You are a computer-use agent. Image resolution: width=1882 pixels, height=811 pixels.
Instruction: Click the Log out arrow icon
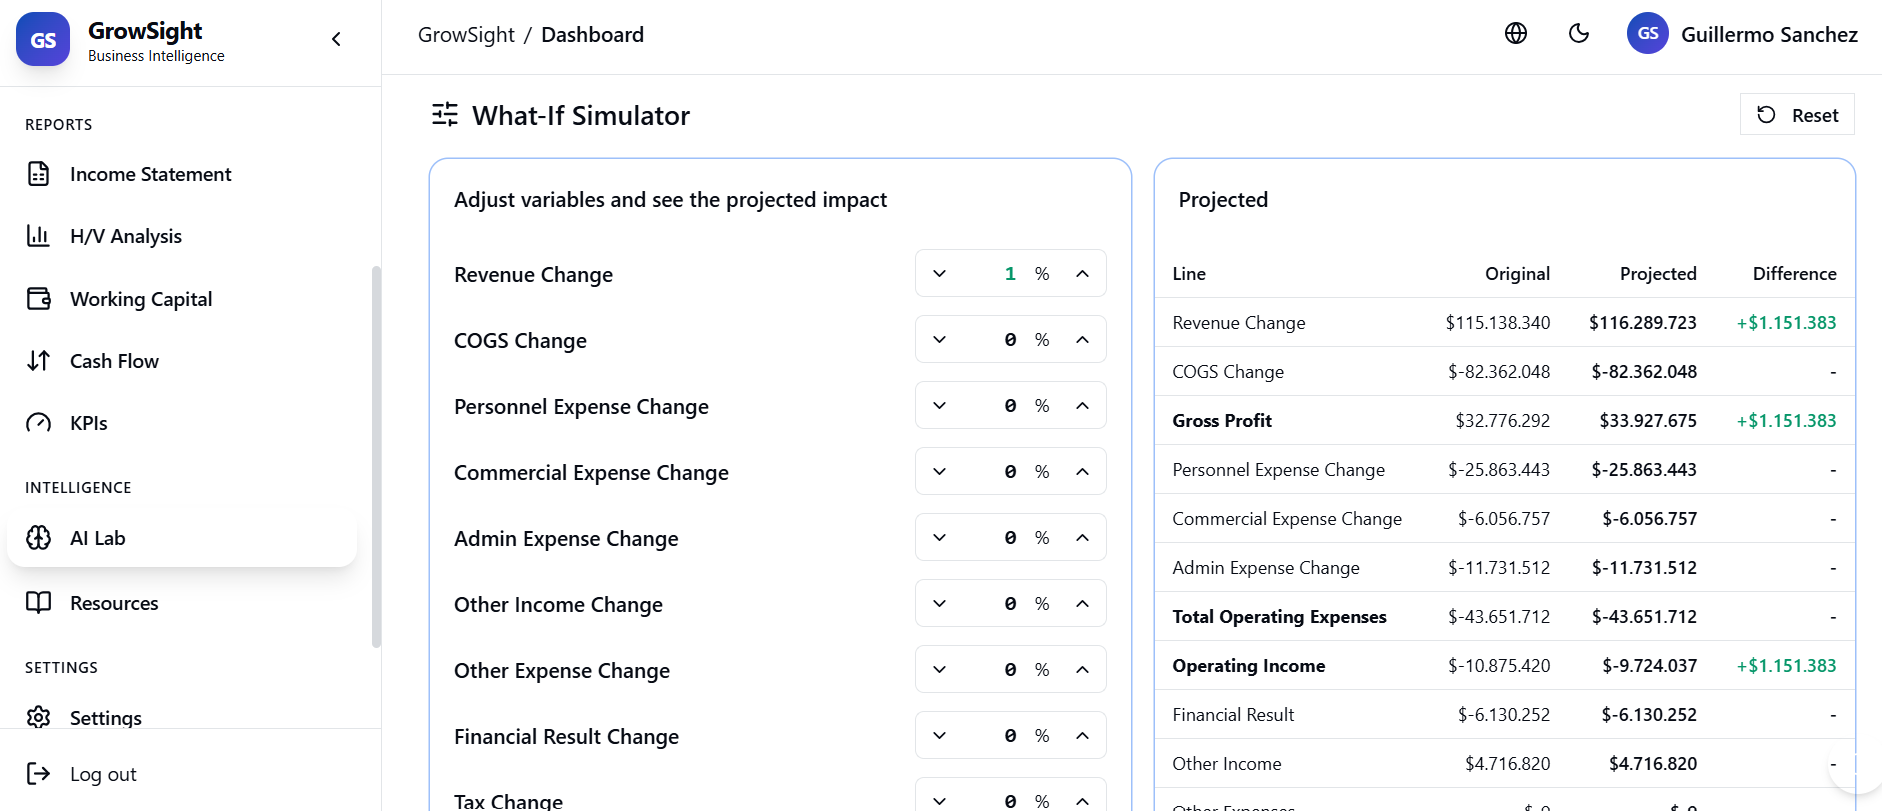[x=38, y=774]
